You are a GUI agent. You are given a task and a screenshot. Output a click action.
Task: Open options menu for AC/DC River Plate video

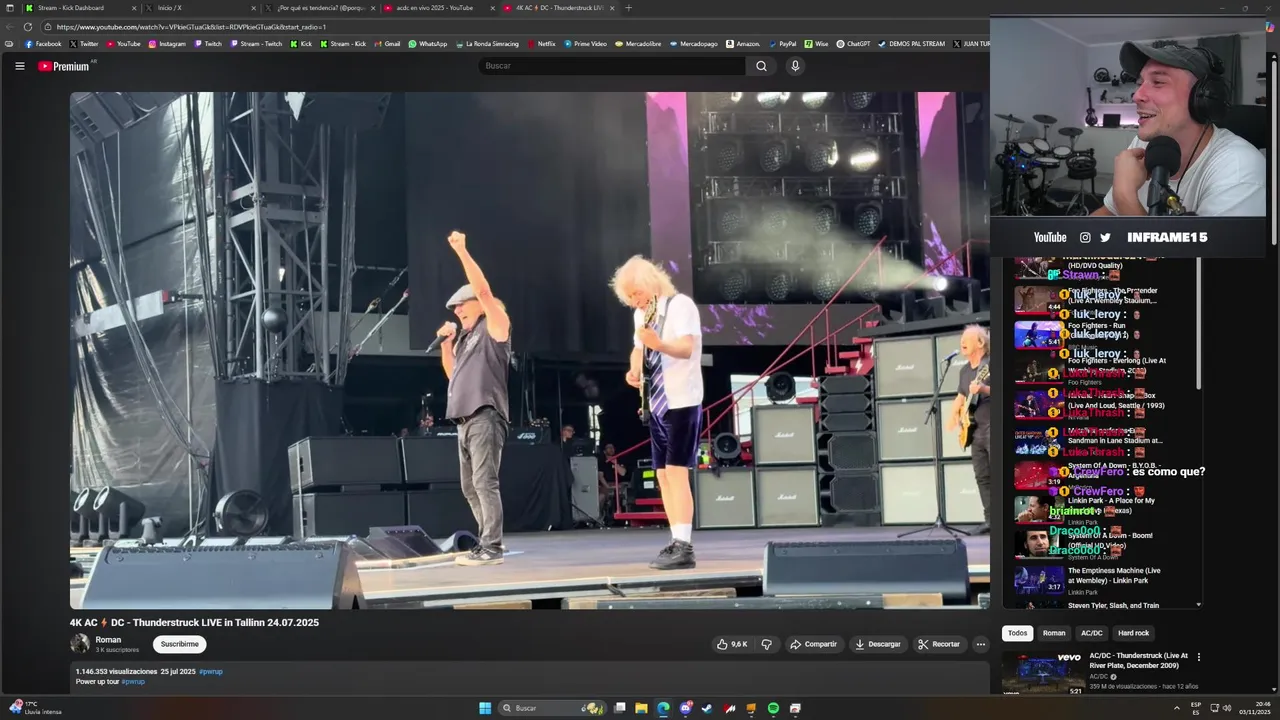coord(1198,657)
